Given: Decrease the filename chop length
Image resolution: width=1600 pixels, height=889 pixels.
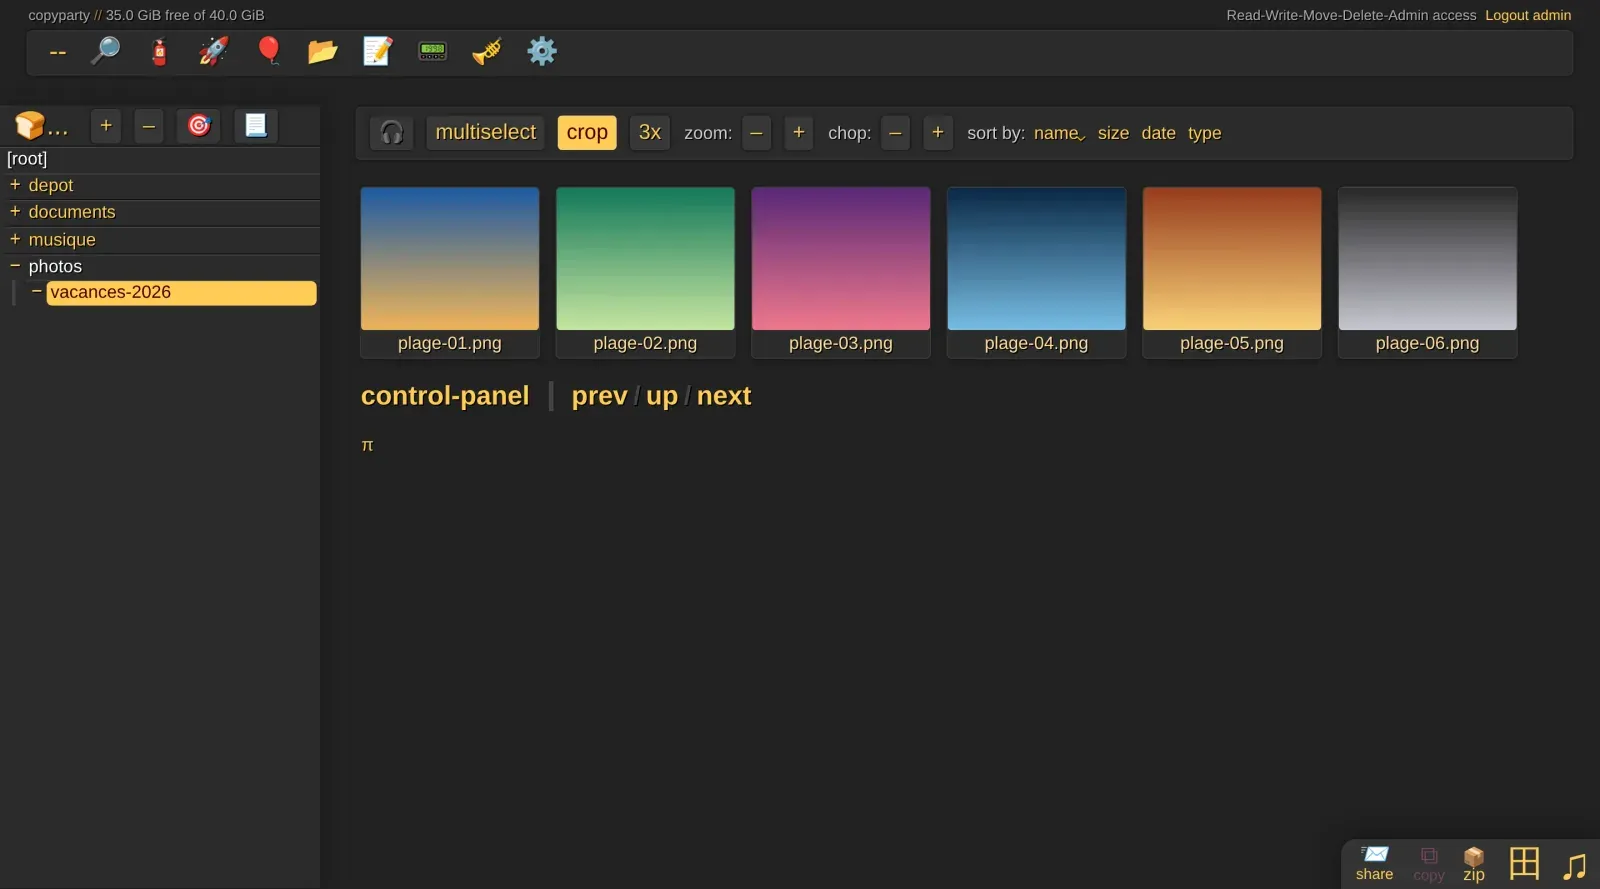Looking at the screenshot, I should [x=896, y=133].
